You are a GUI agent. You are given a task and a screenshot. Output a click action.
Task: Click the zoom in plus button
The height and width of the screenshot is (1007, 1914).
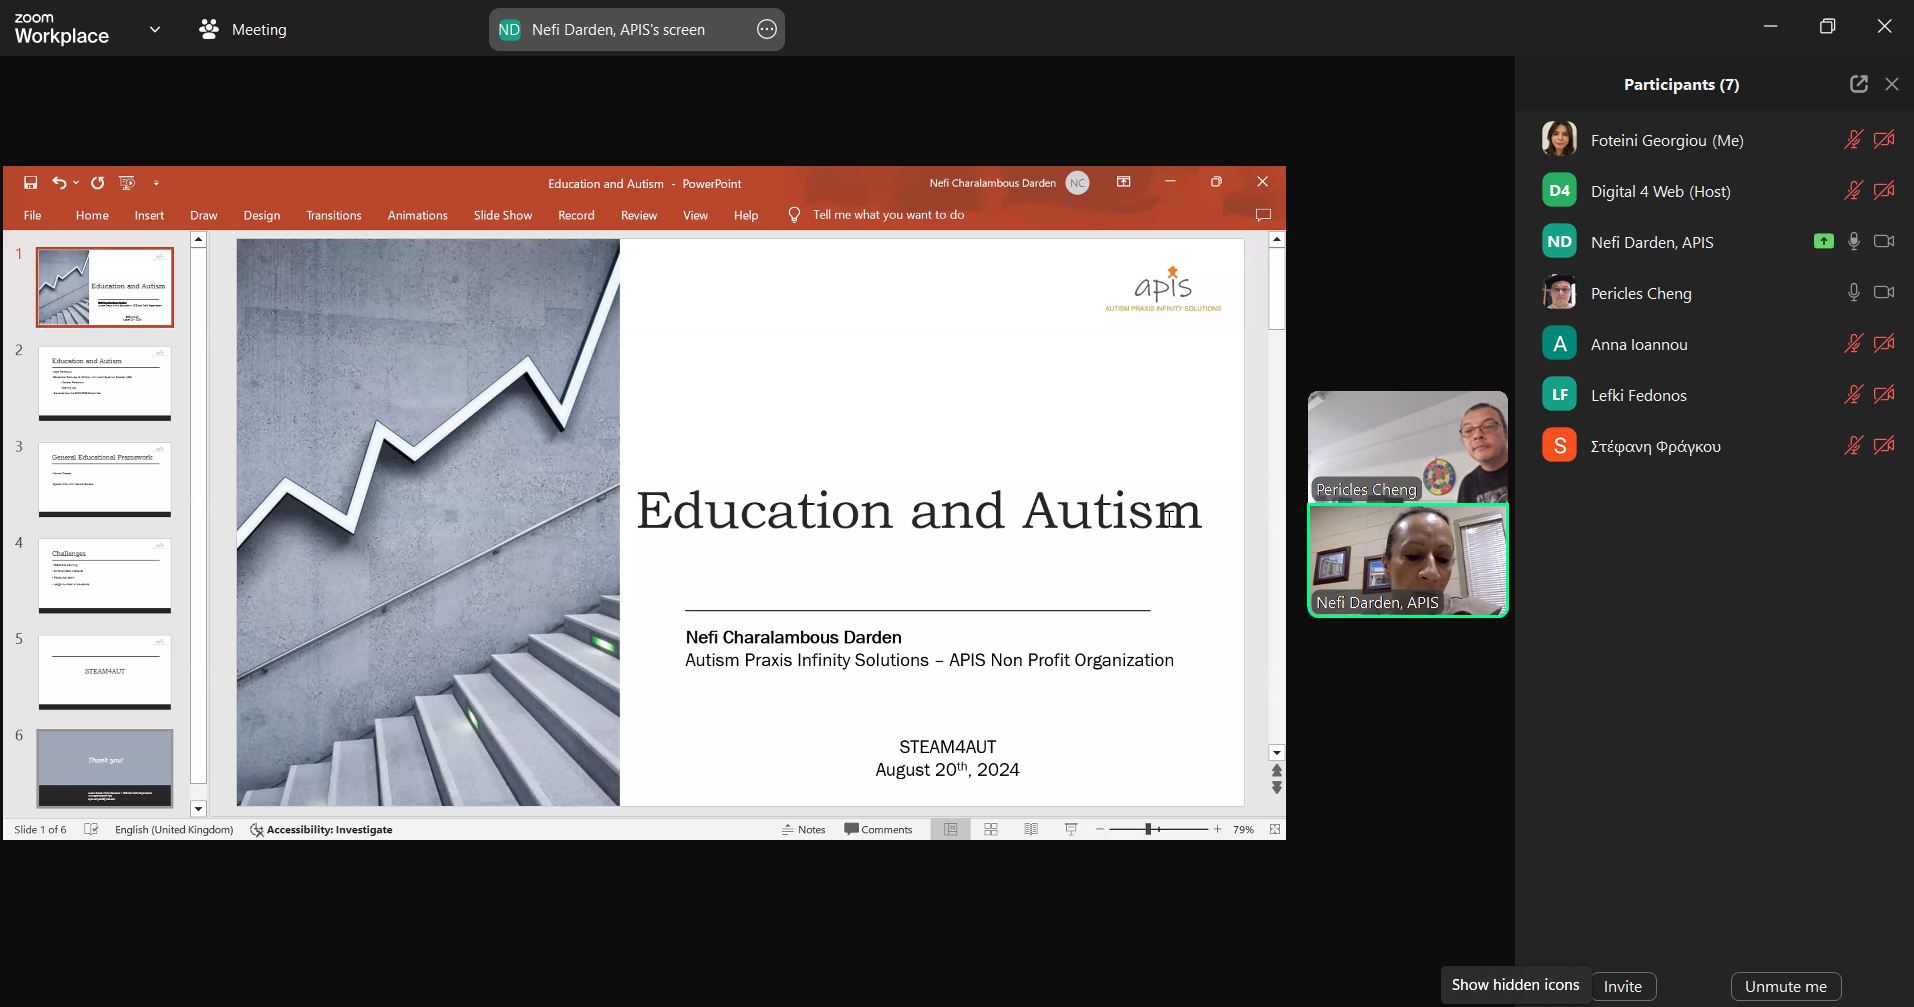[x=1217, y=830]
